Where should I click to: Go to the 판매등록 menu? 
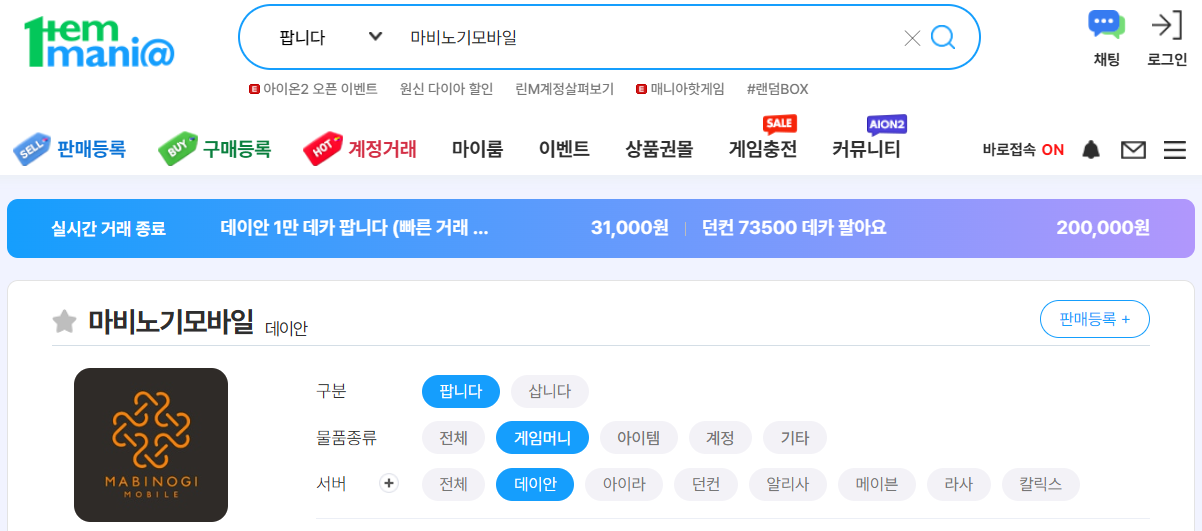pos(91,150)
